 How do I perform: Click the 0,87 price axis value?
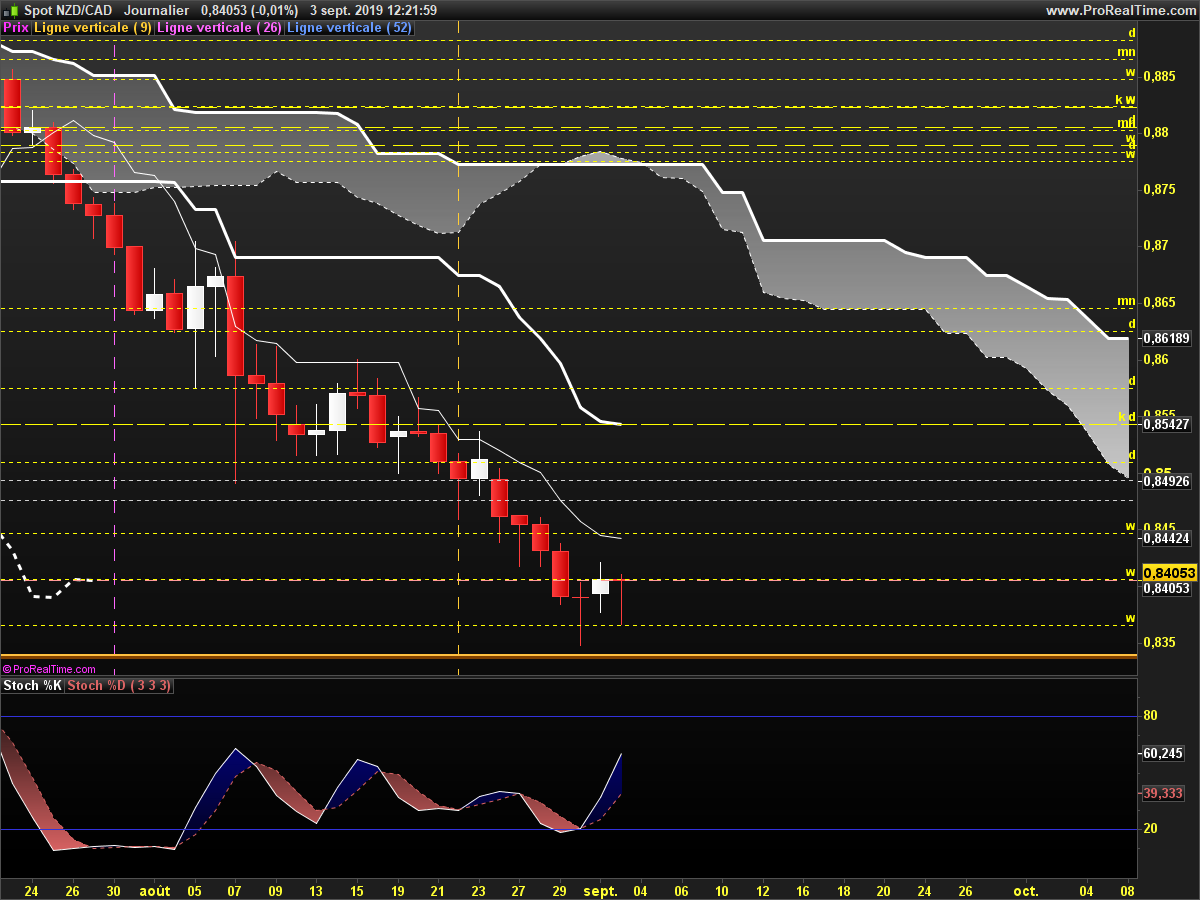click(1155, 246)
